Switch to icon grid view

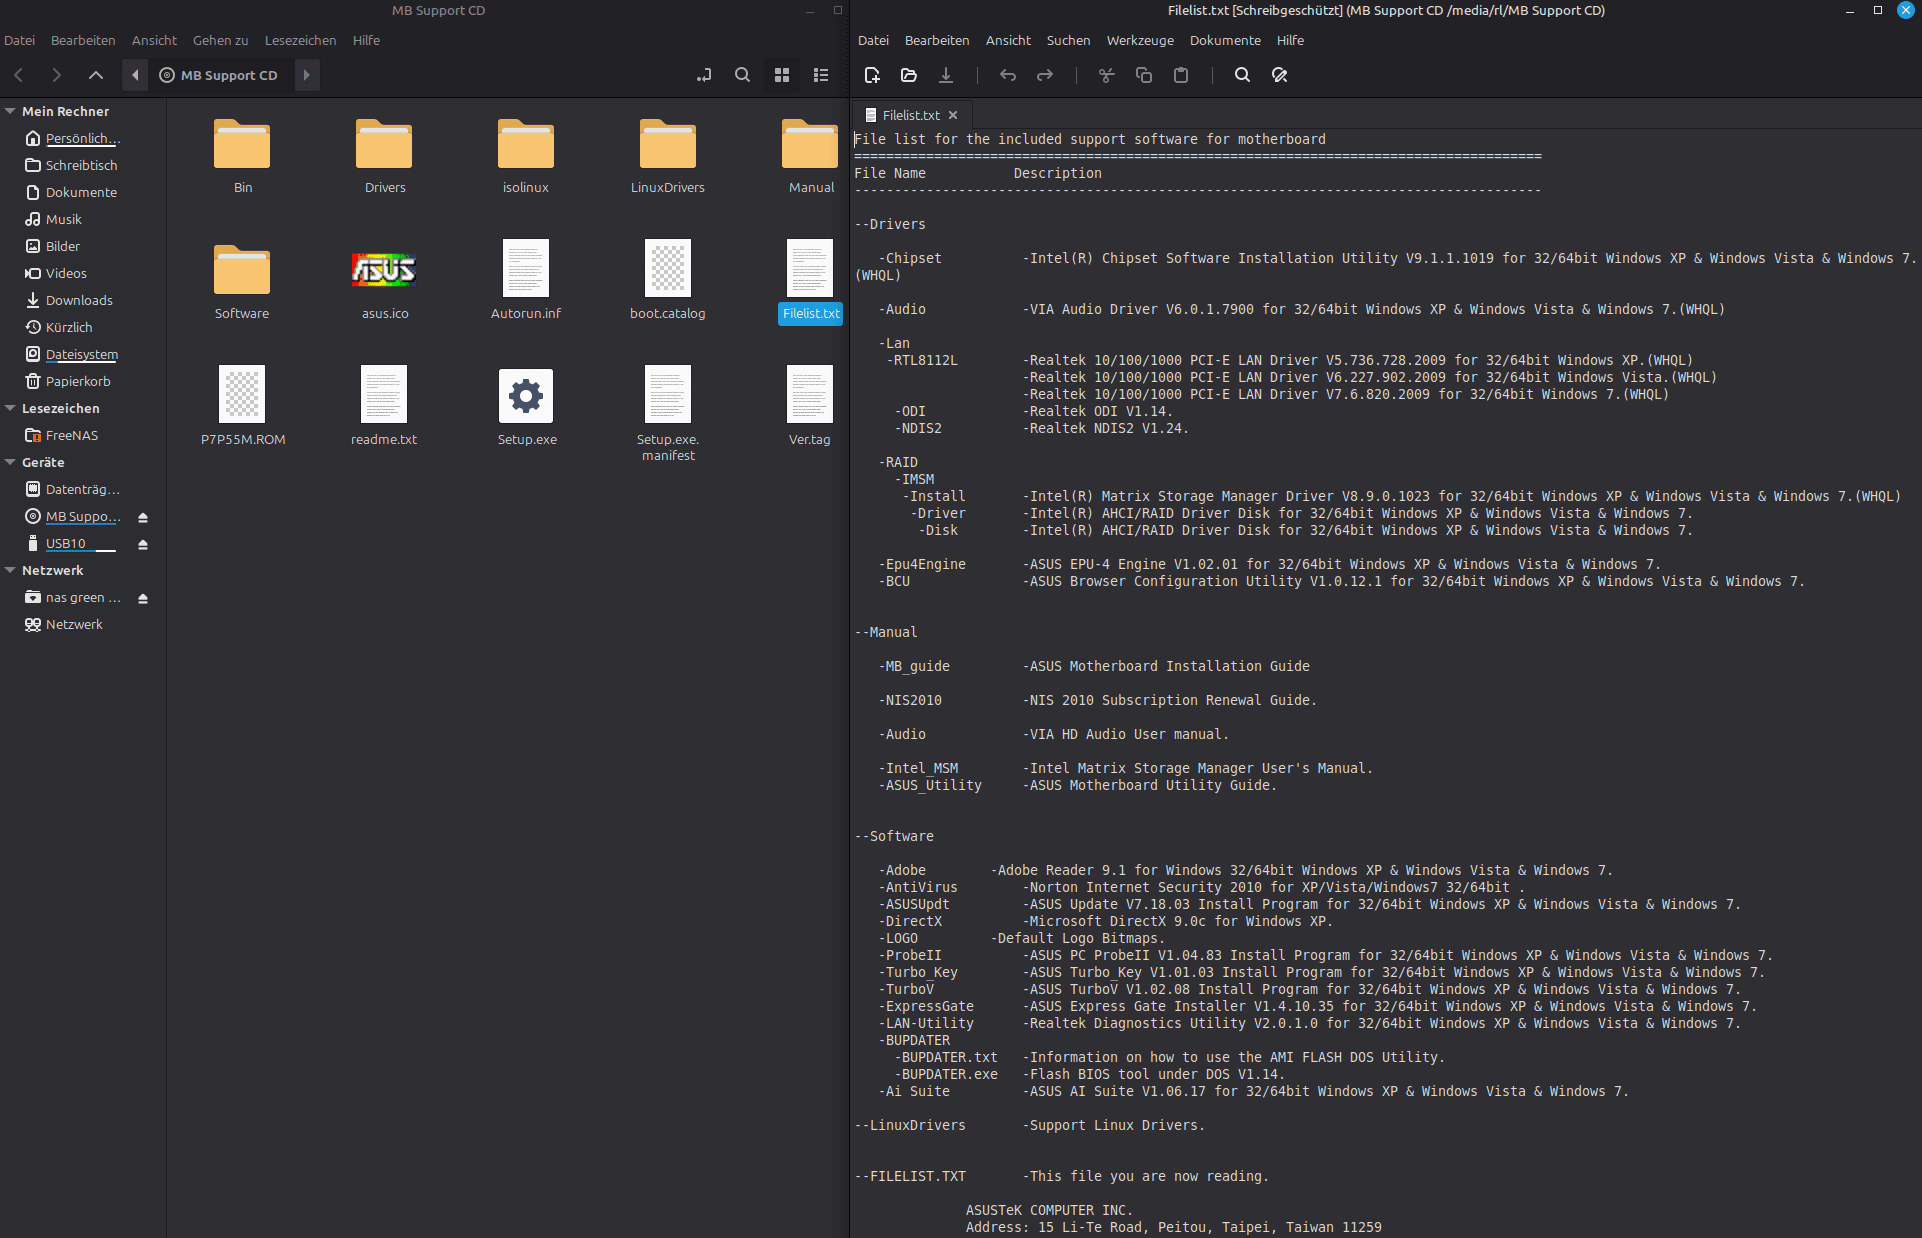[x=782, y=75]
